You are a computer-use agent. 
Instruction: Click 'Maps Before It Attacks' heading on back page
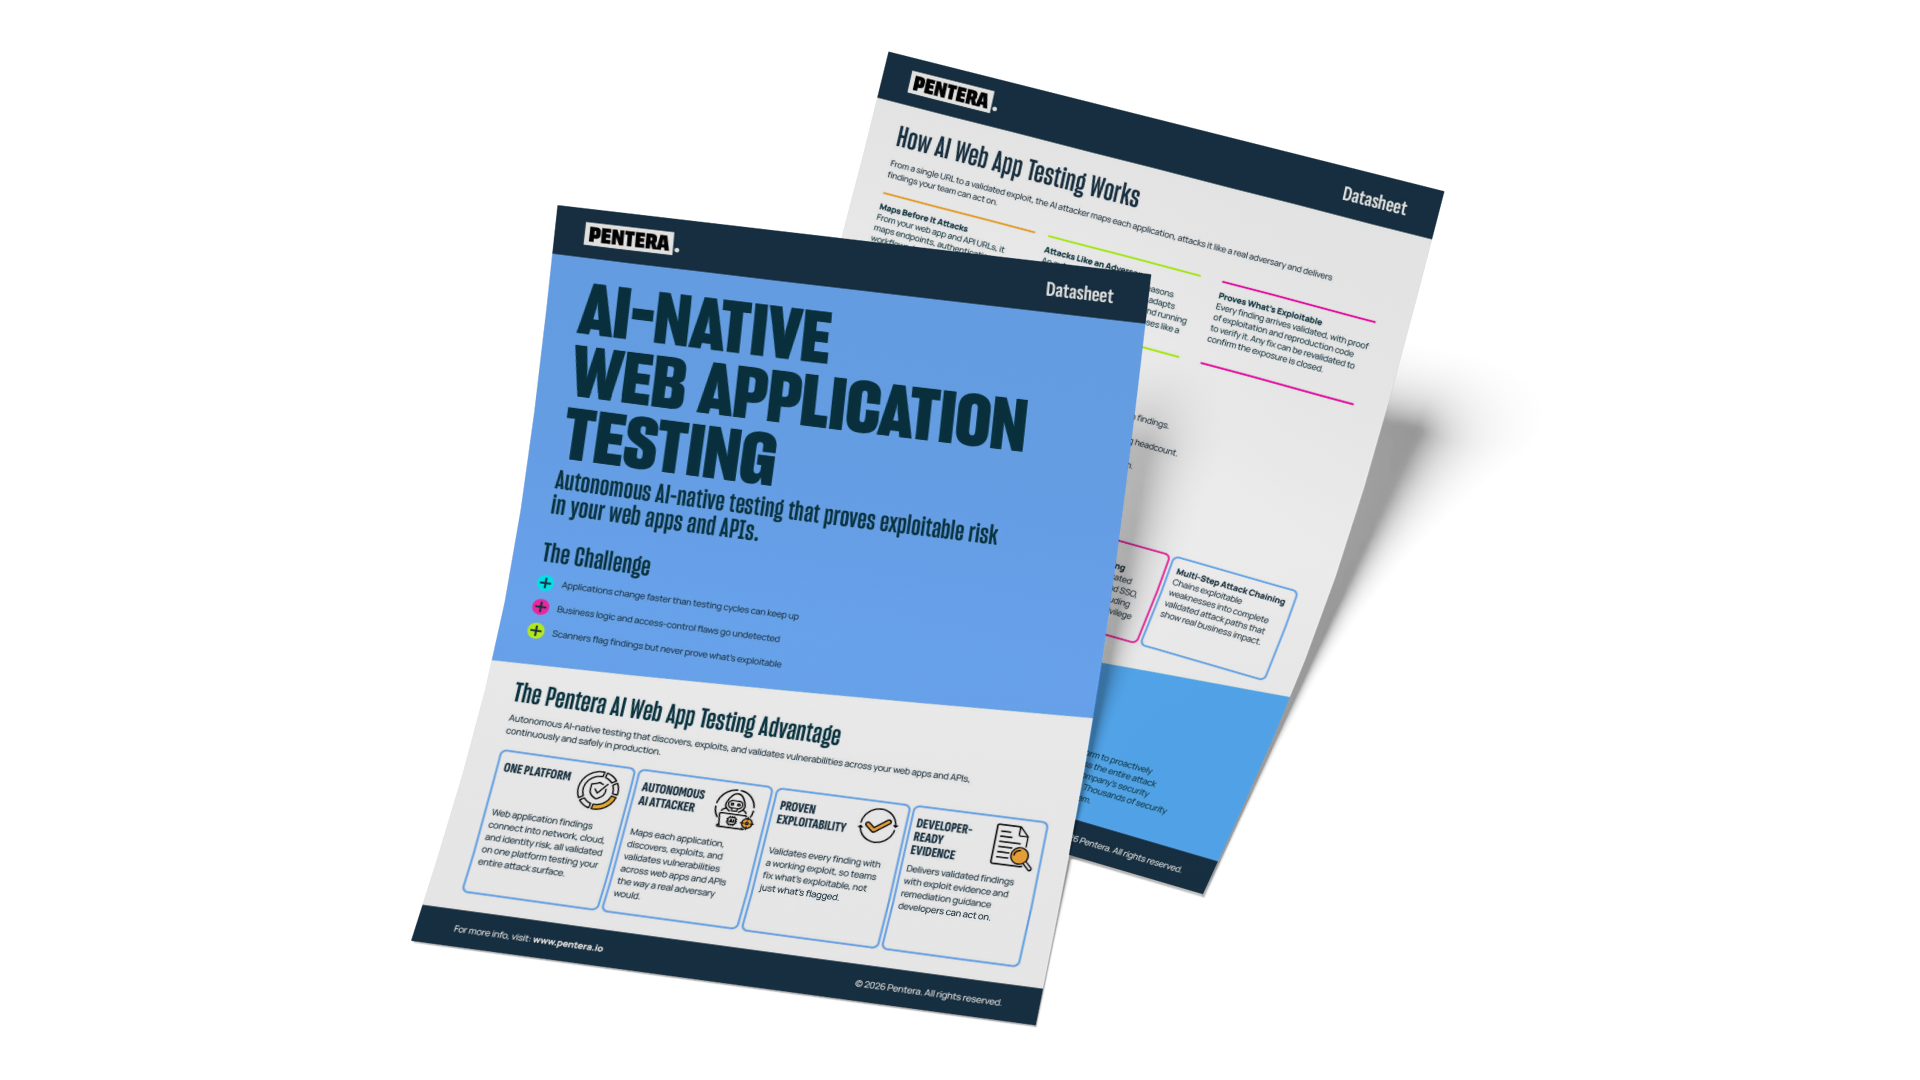point(923,218)
